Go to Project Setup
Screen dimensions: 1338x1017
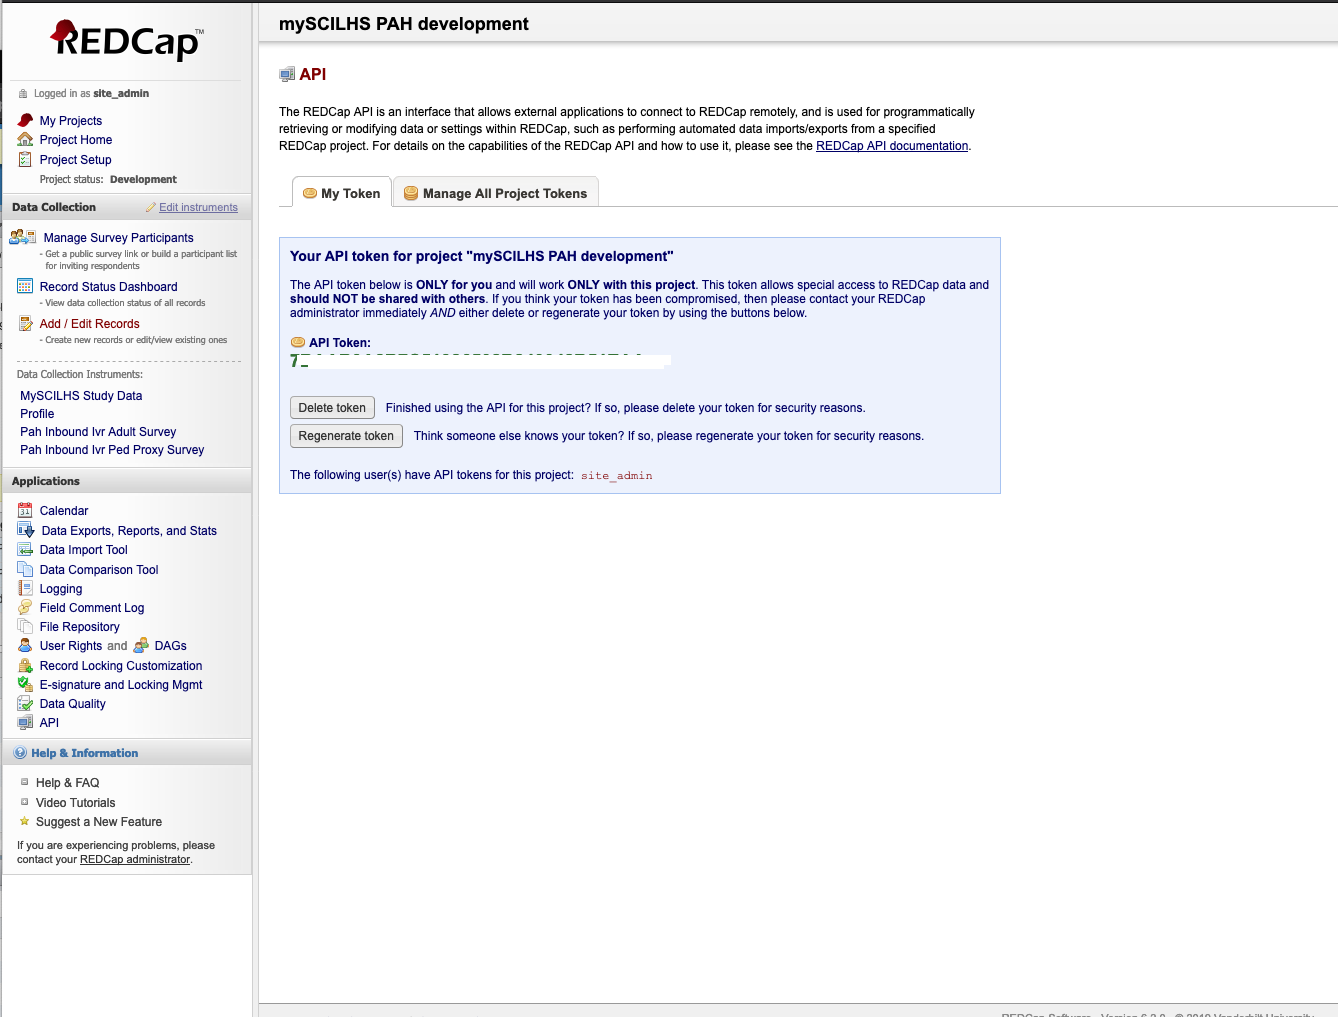tap(75, 160)
